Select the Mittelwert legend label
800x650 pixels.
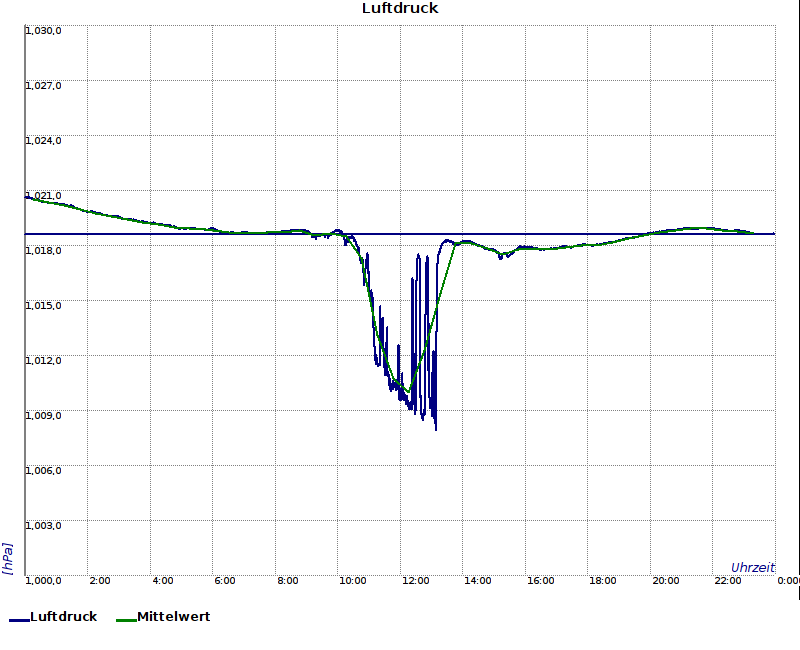pyautogui.click(x=173, y=617)
